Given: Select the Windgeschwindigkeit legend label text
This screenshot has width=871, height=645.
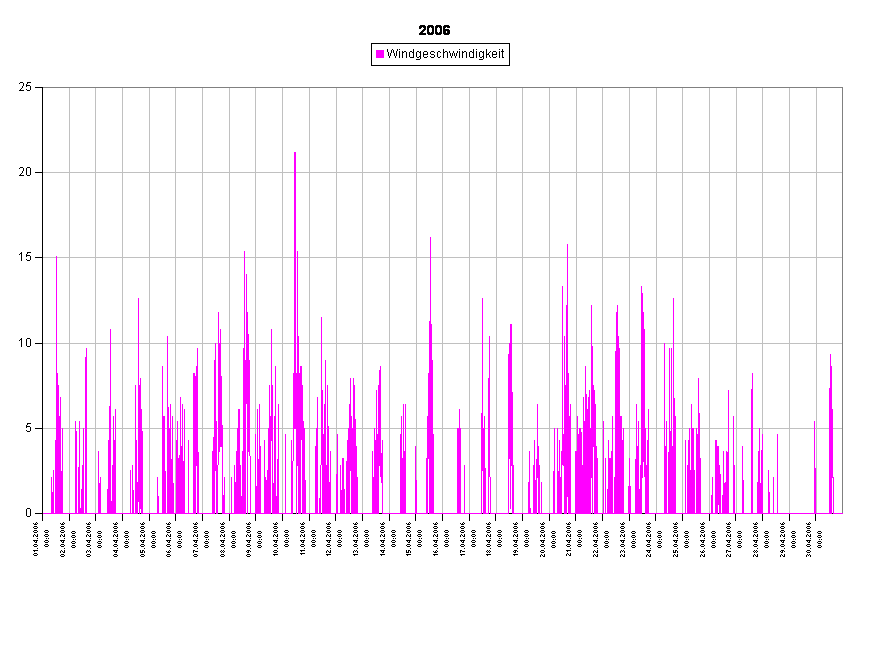Looking at the screenshot, I should tap(445, 54).
